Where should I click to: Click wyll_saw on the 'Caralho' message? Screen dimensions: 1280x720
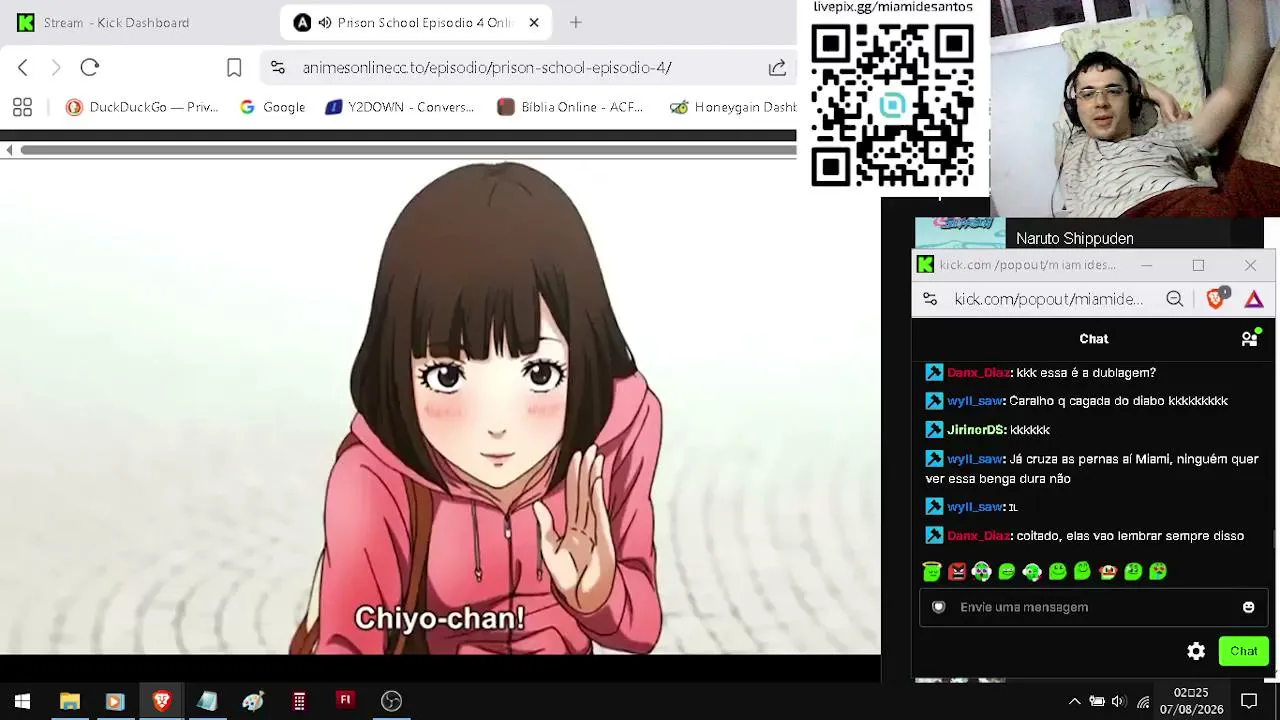(975, 401)
